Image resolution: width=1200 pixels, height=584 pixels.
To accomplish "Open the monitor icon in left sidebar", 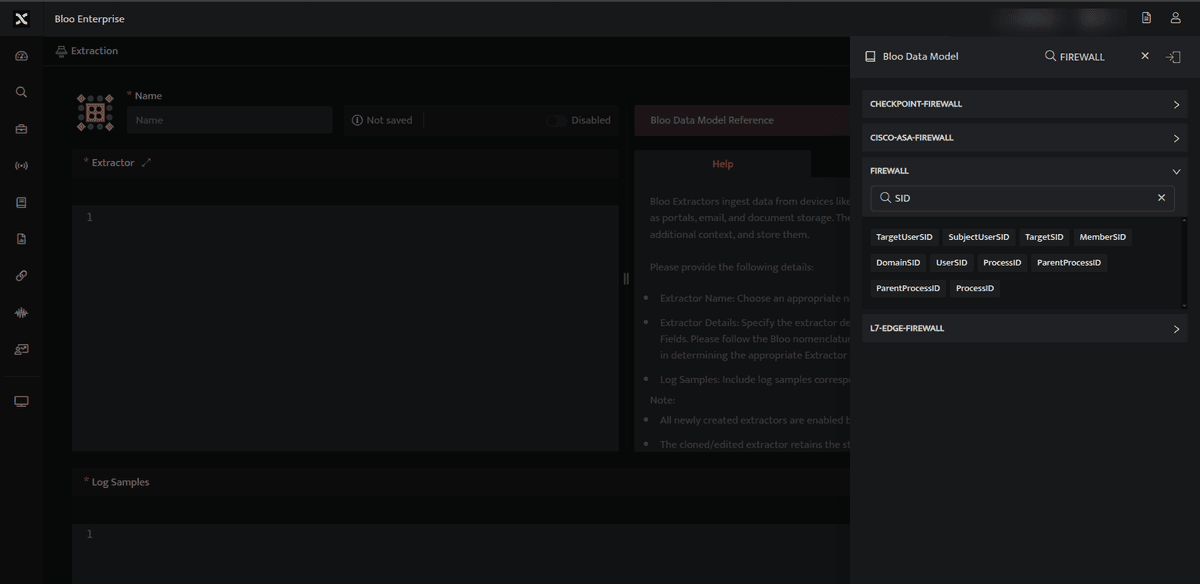I will pos(22,402).
